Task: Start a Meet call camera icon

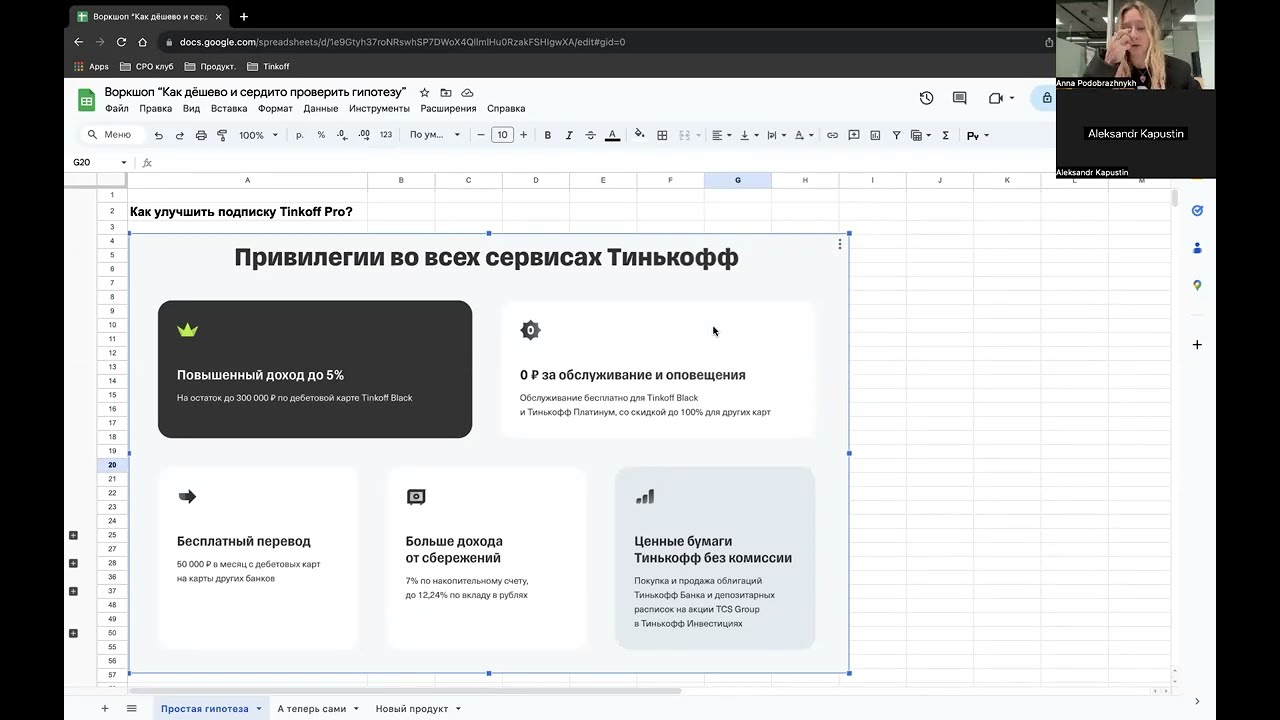Action: tap(996, 98)
